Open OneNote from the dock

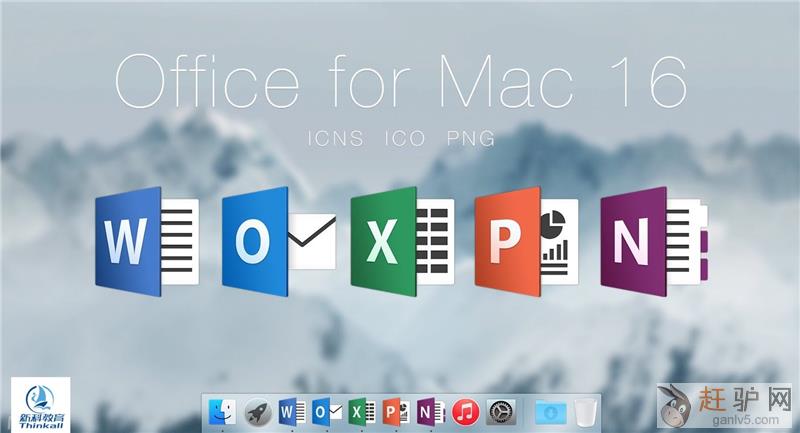point(431,411)
